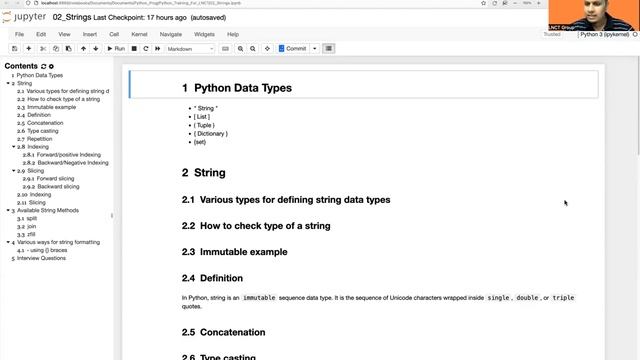Bookmark page with star icon in browser
The height and width of the screenshot is (360, 640).
pos(483,3)
